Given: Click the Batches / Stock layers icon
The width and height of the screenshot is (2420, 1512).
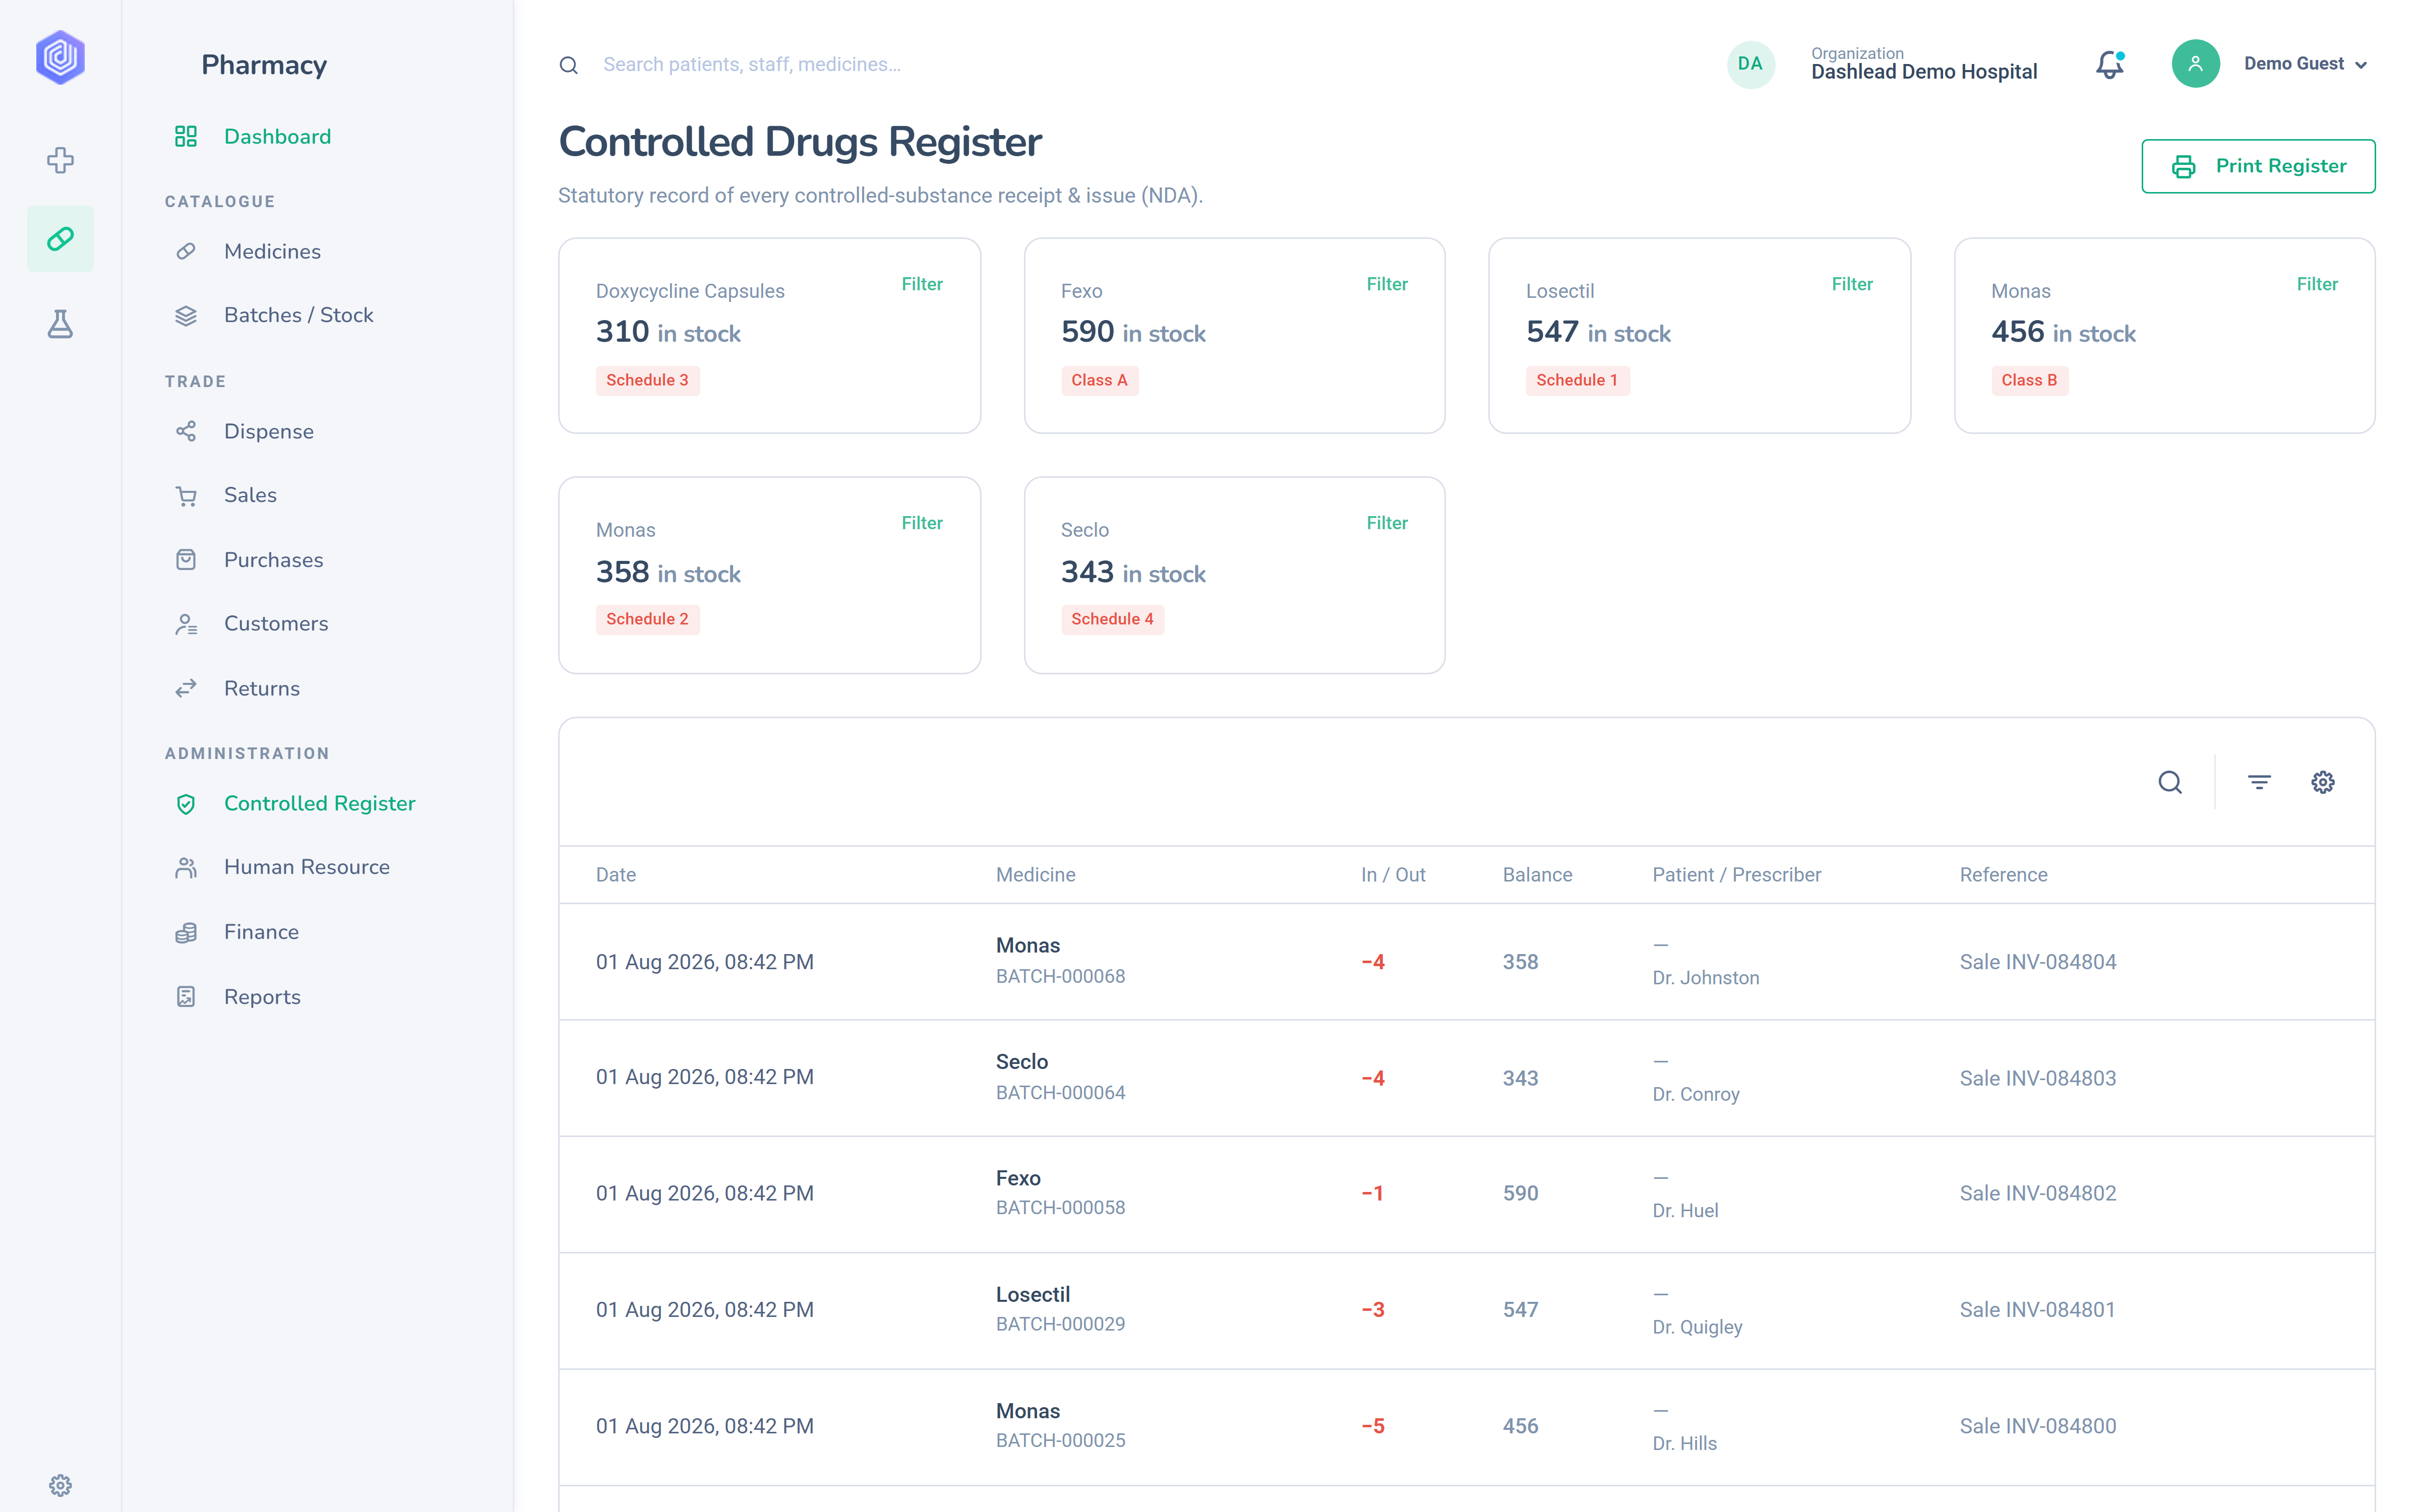Looking at the screenshot, I should coord(186,316).
